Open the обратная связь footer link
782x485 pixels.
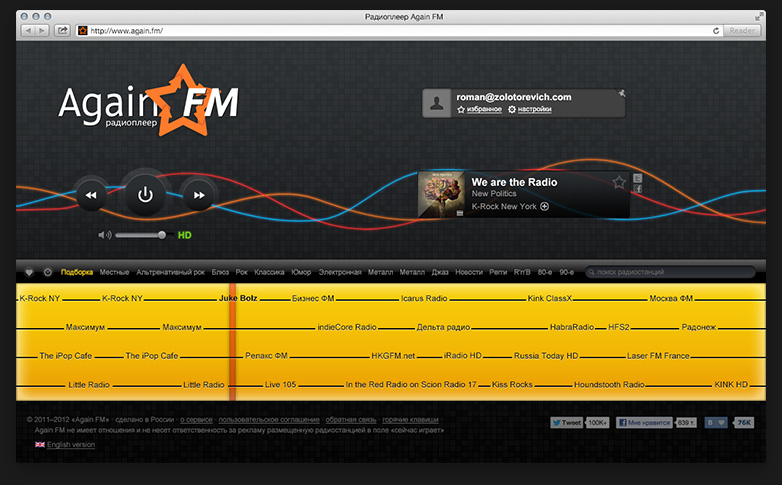pyautogui.click(x=351, y=420)
